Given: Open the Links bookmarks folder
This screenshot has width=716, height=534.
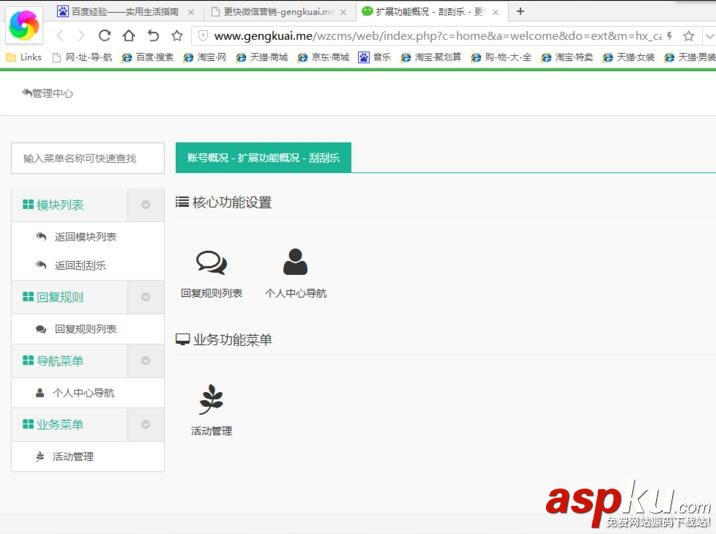Looking at the screenshot, I should point(24,57).
